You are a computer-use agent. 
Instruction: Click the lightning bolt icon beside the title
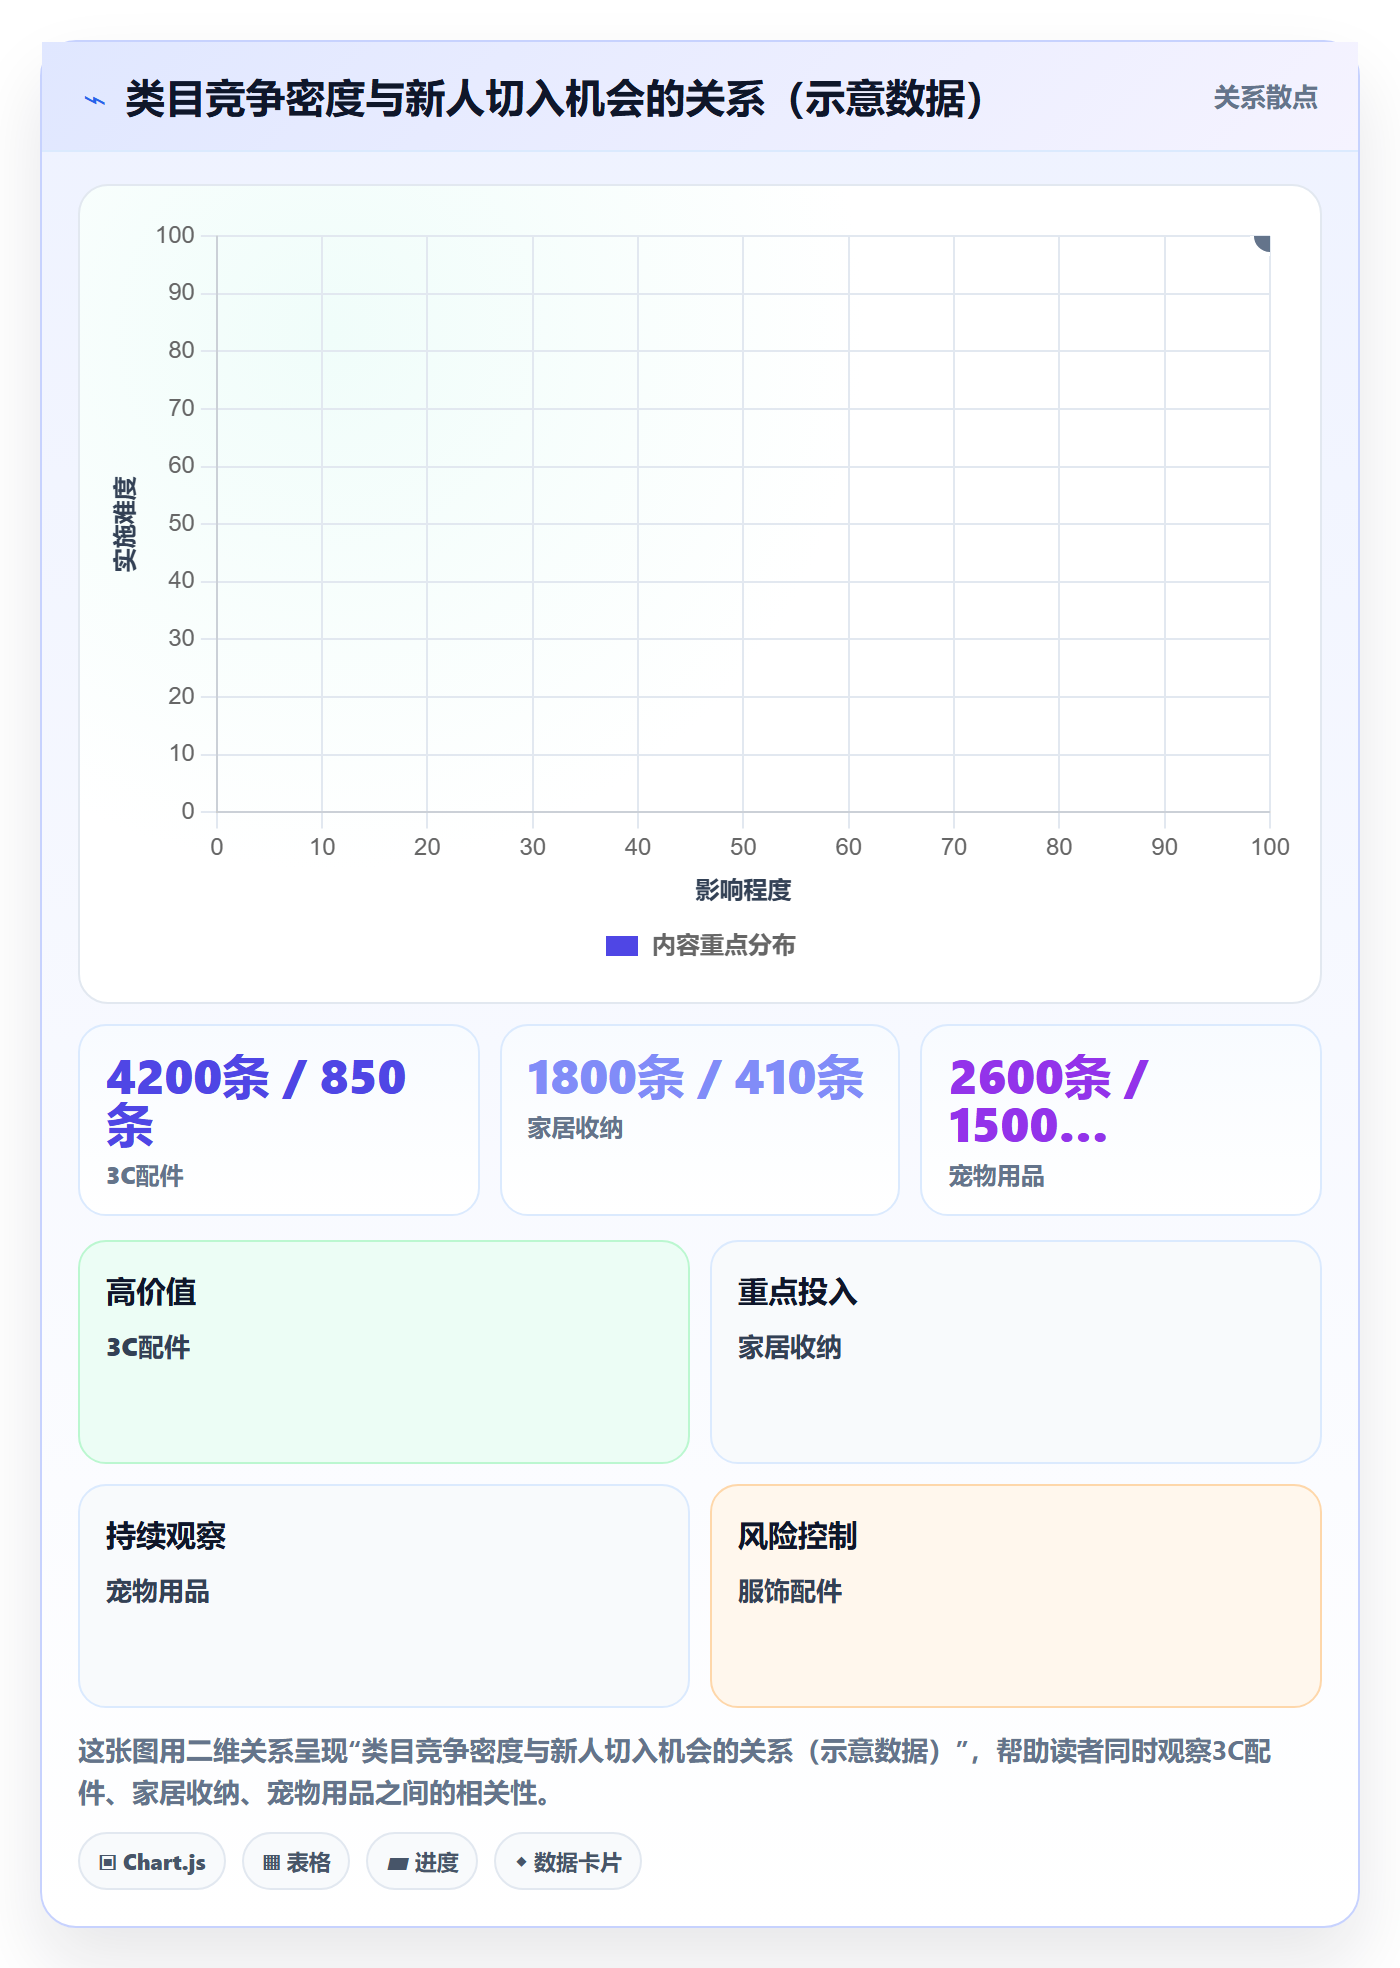95,100
